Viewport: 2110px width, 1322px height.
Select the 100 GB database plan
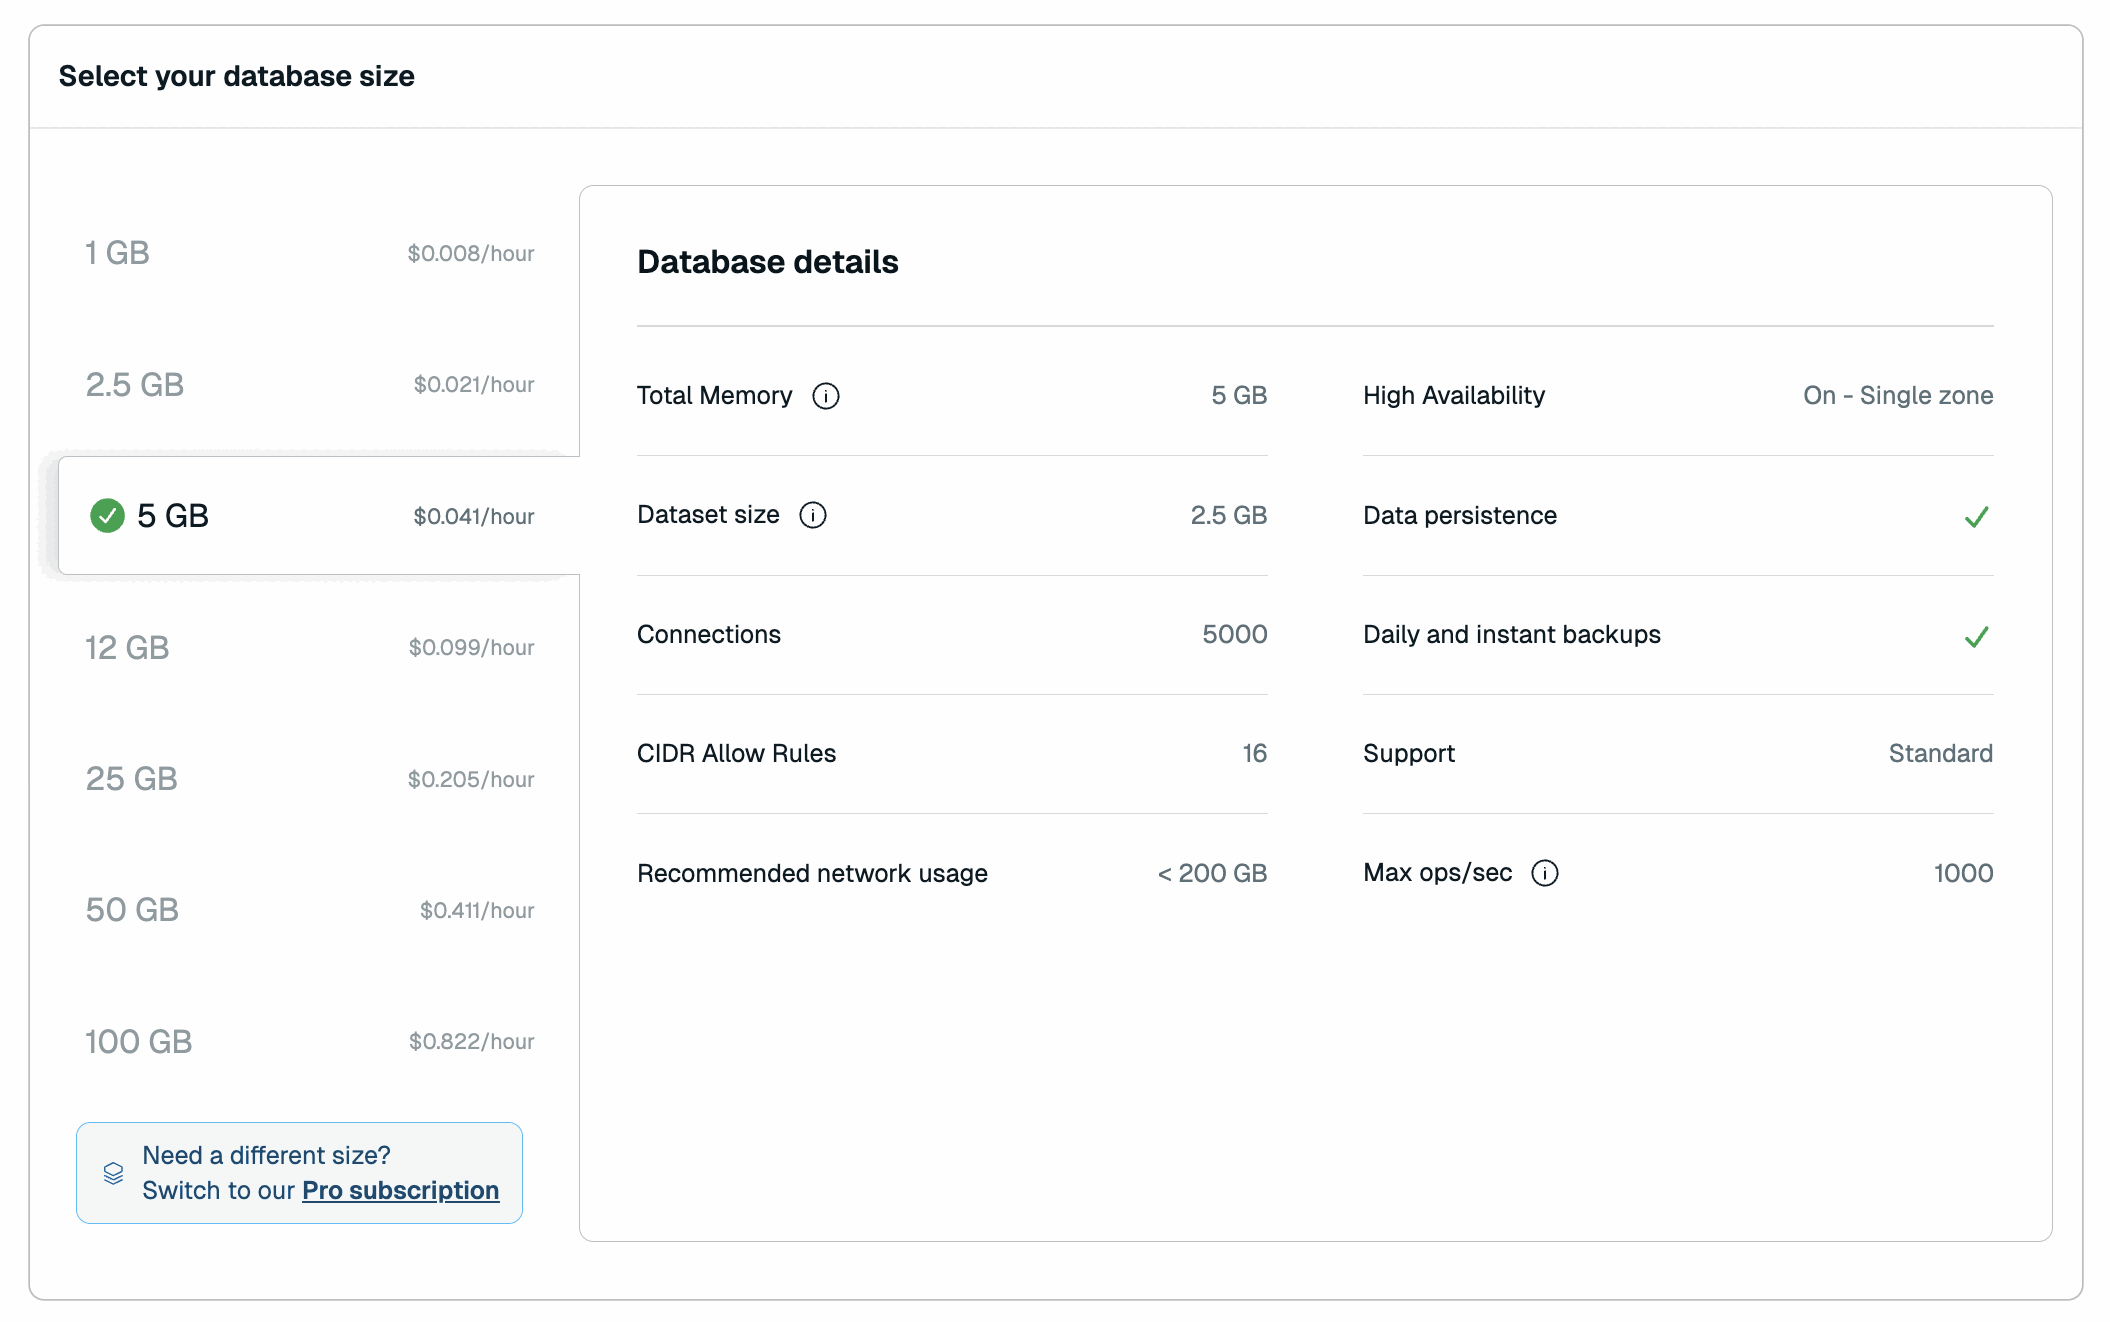309,1042
